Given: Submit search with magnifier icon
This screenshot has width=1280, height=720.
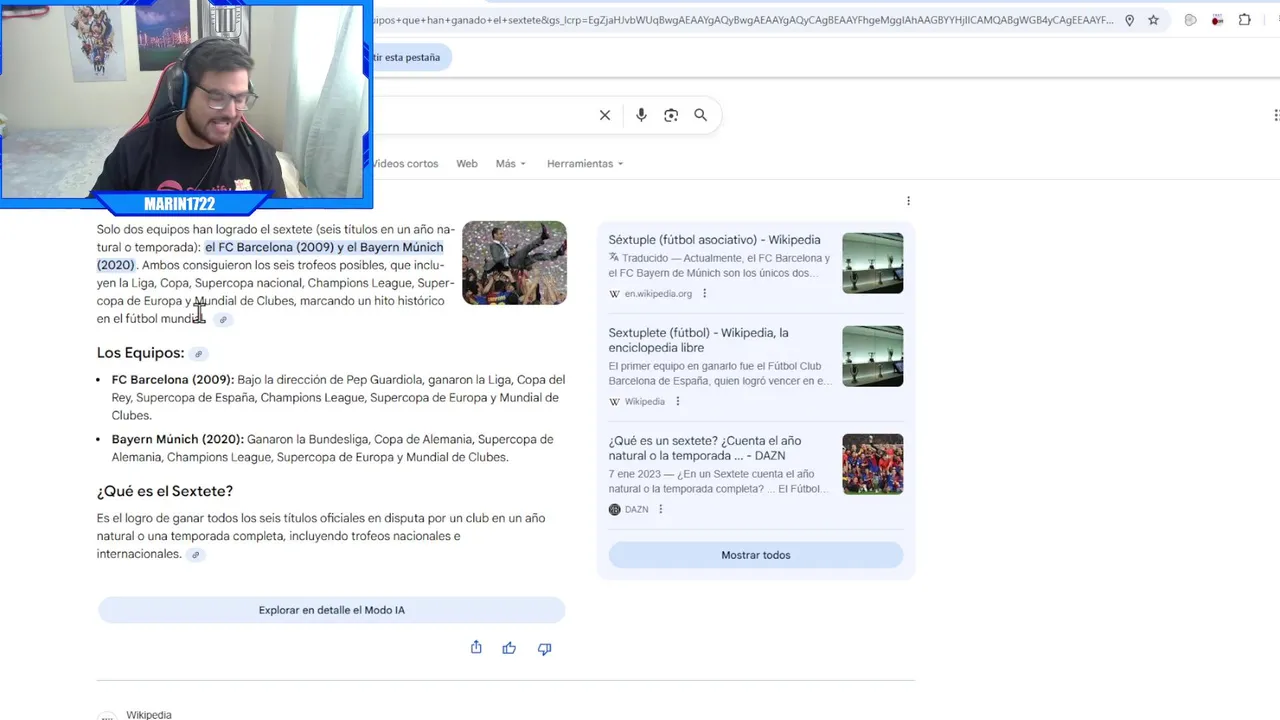Looking at the screenshot, I should click(701, 115).
